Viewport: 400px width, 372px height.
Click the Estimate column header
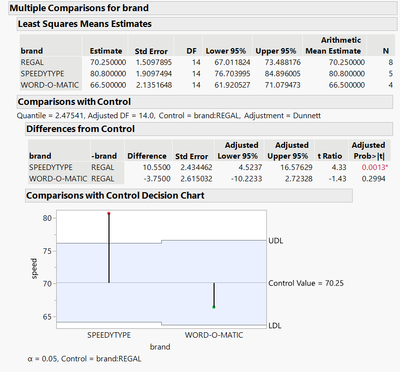[x=106, y=51]
